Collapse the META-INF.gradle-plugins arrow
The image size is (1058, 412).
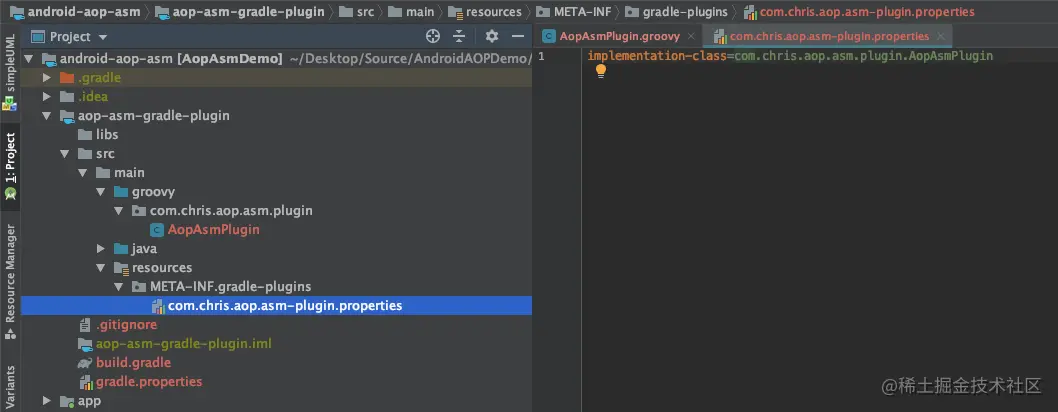pyautogui.click(x=119, y=287)
